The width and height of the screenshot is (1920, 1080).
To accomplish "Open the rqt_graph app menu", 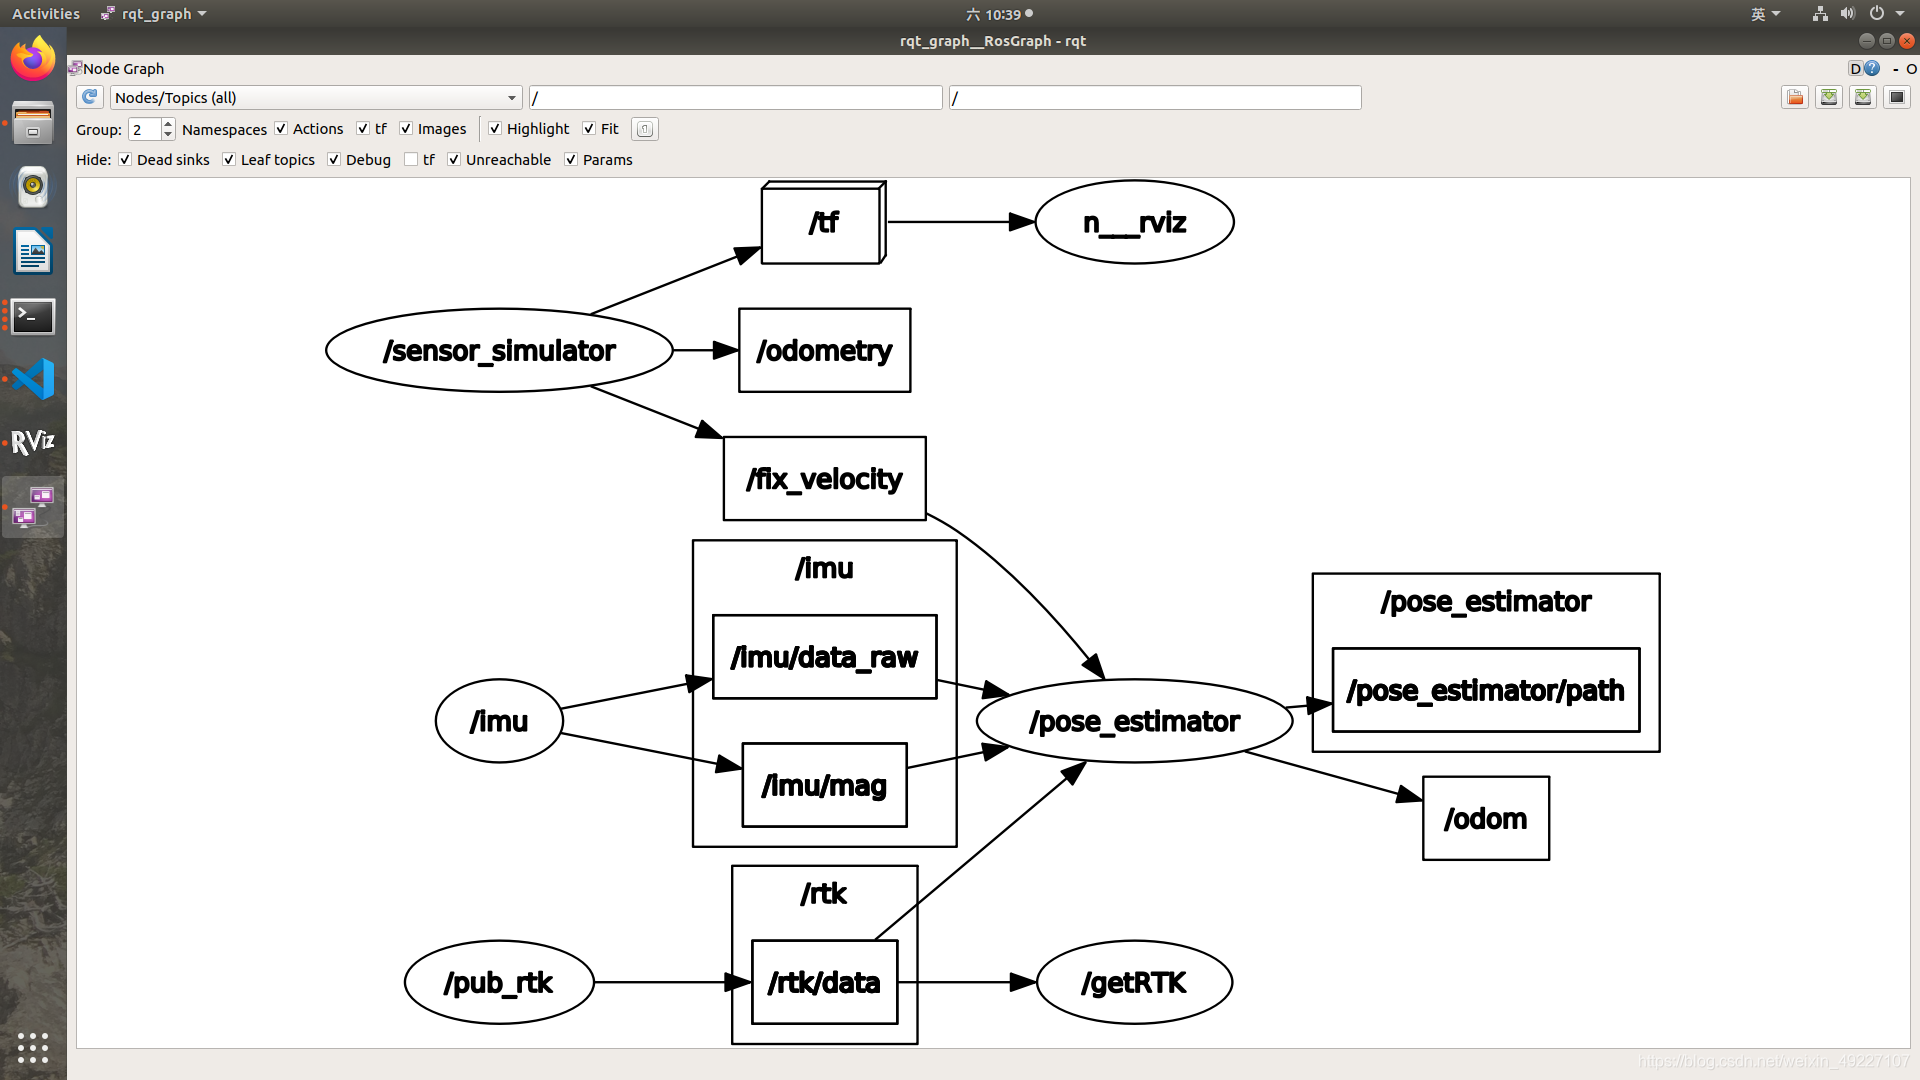I will [x=155, y=14].
